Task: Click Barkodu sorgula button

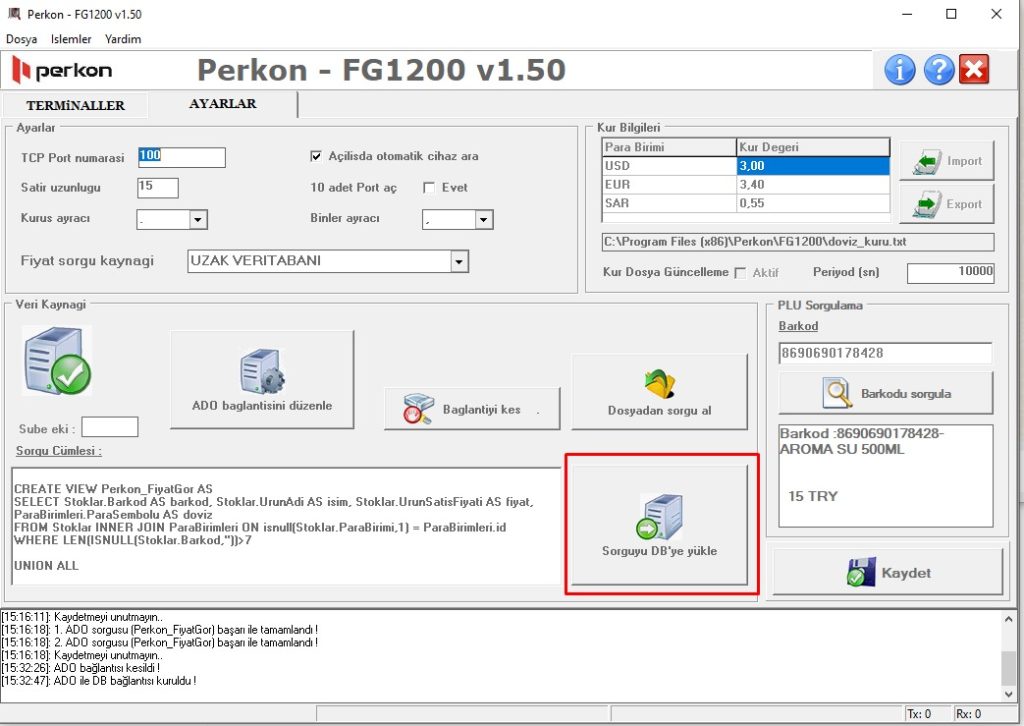Action: (x=886, y=393)
